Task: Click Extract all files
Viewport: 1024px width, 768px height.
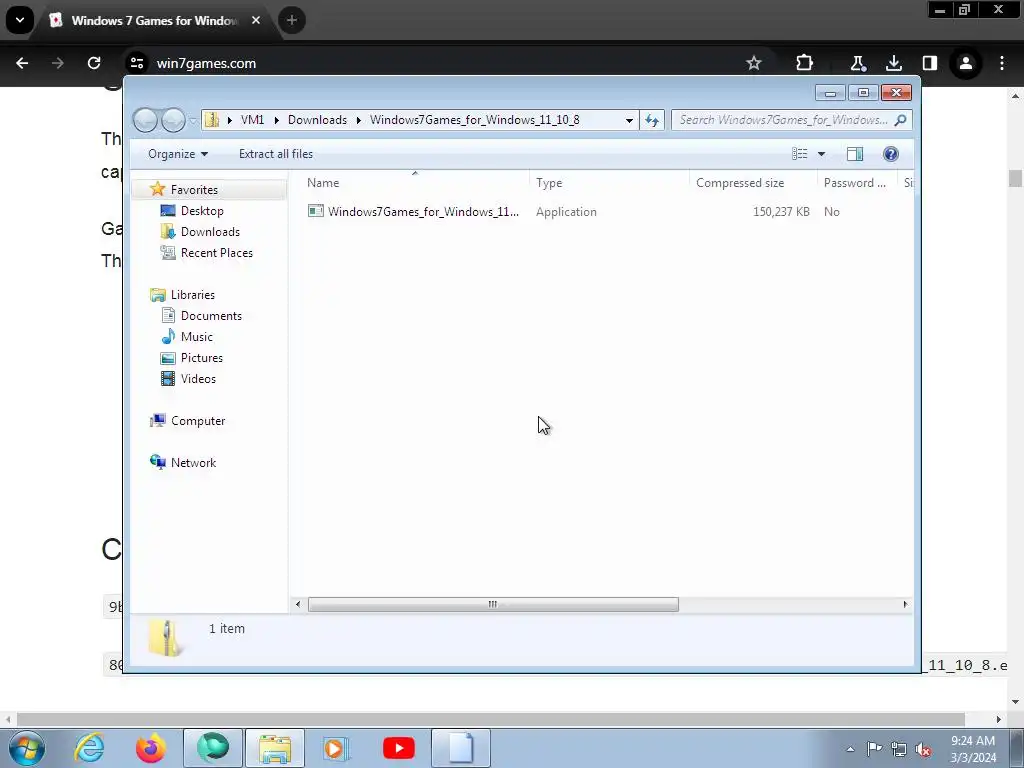Action: 276,154
